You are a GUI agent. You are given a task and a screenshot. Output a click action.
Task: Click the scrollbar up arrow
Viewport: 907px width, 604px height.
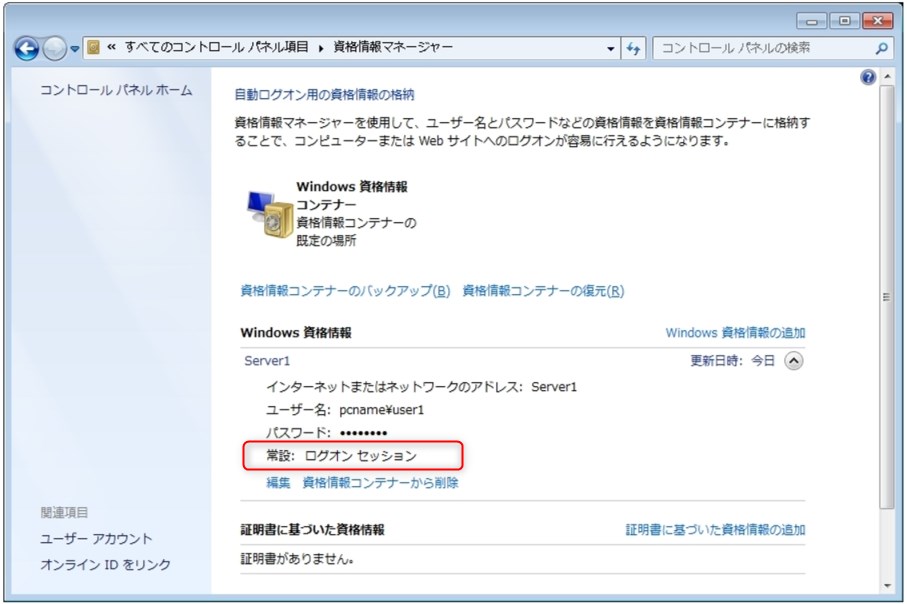(887, 77)
